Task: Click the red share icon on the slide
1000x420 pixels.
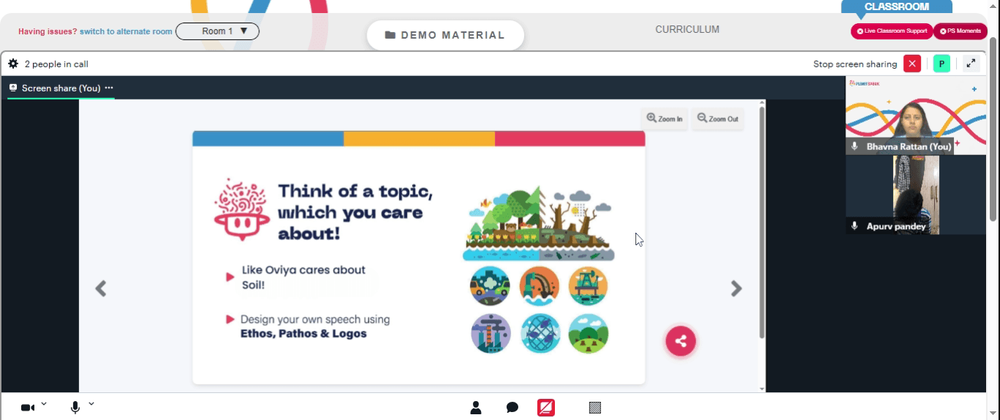Action: coord(680,341)
